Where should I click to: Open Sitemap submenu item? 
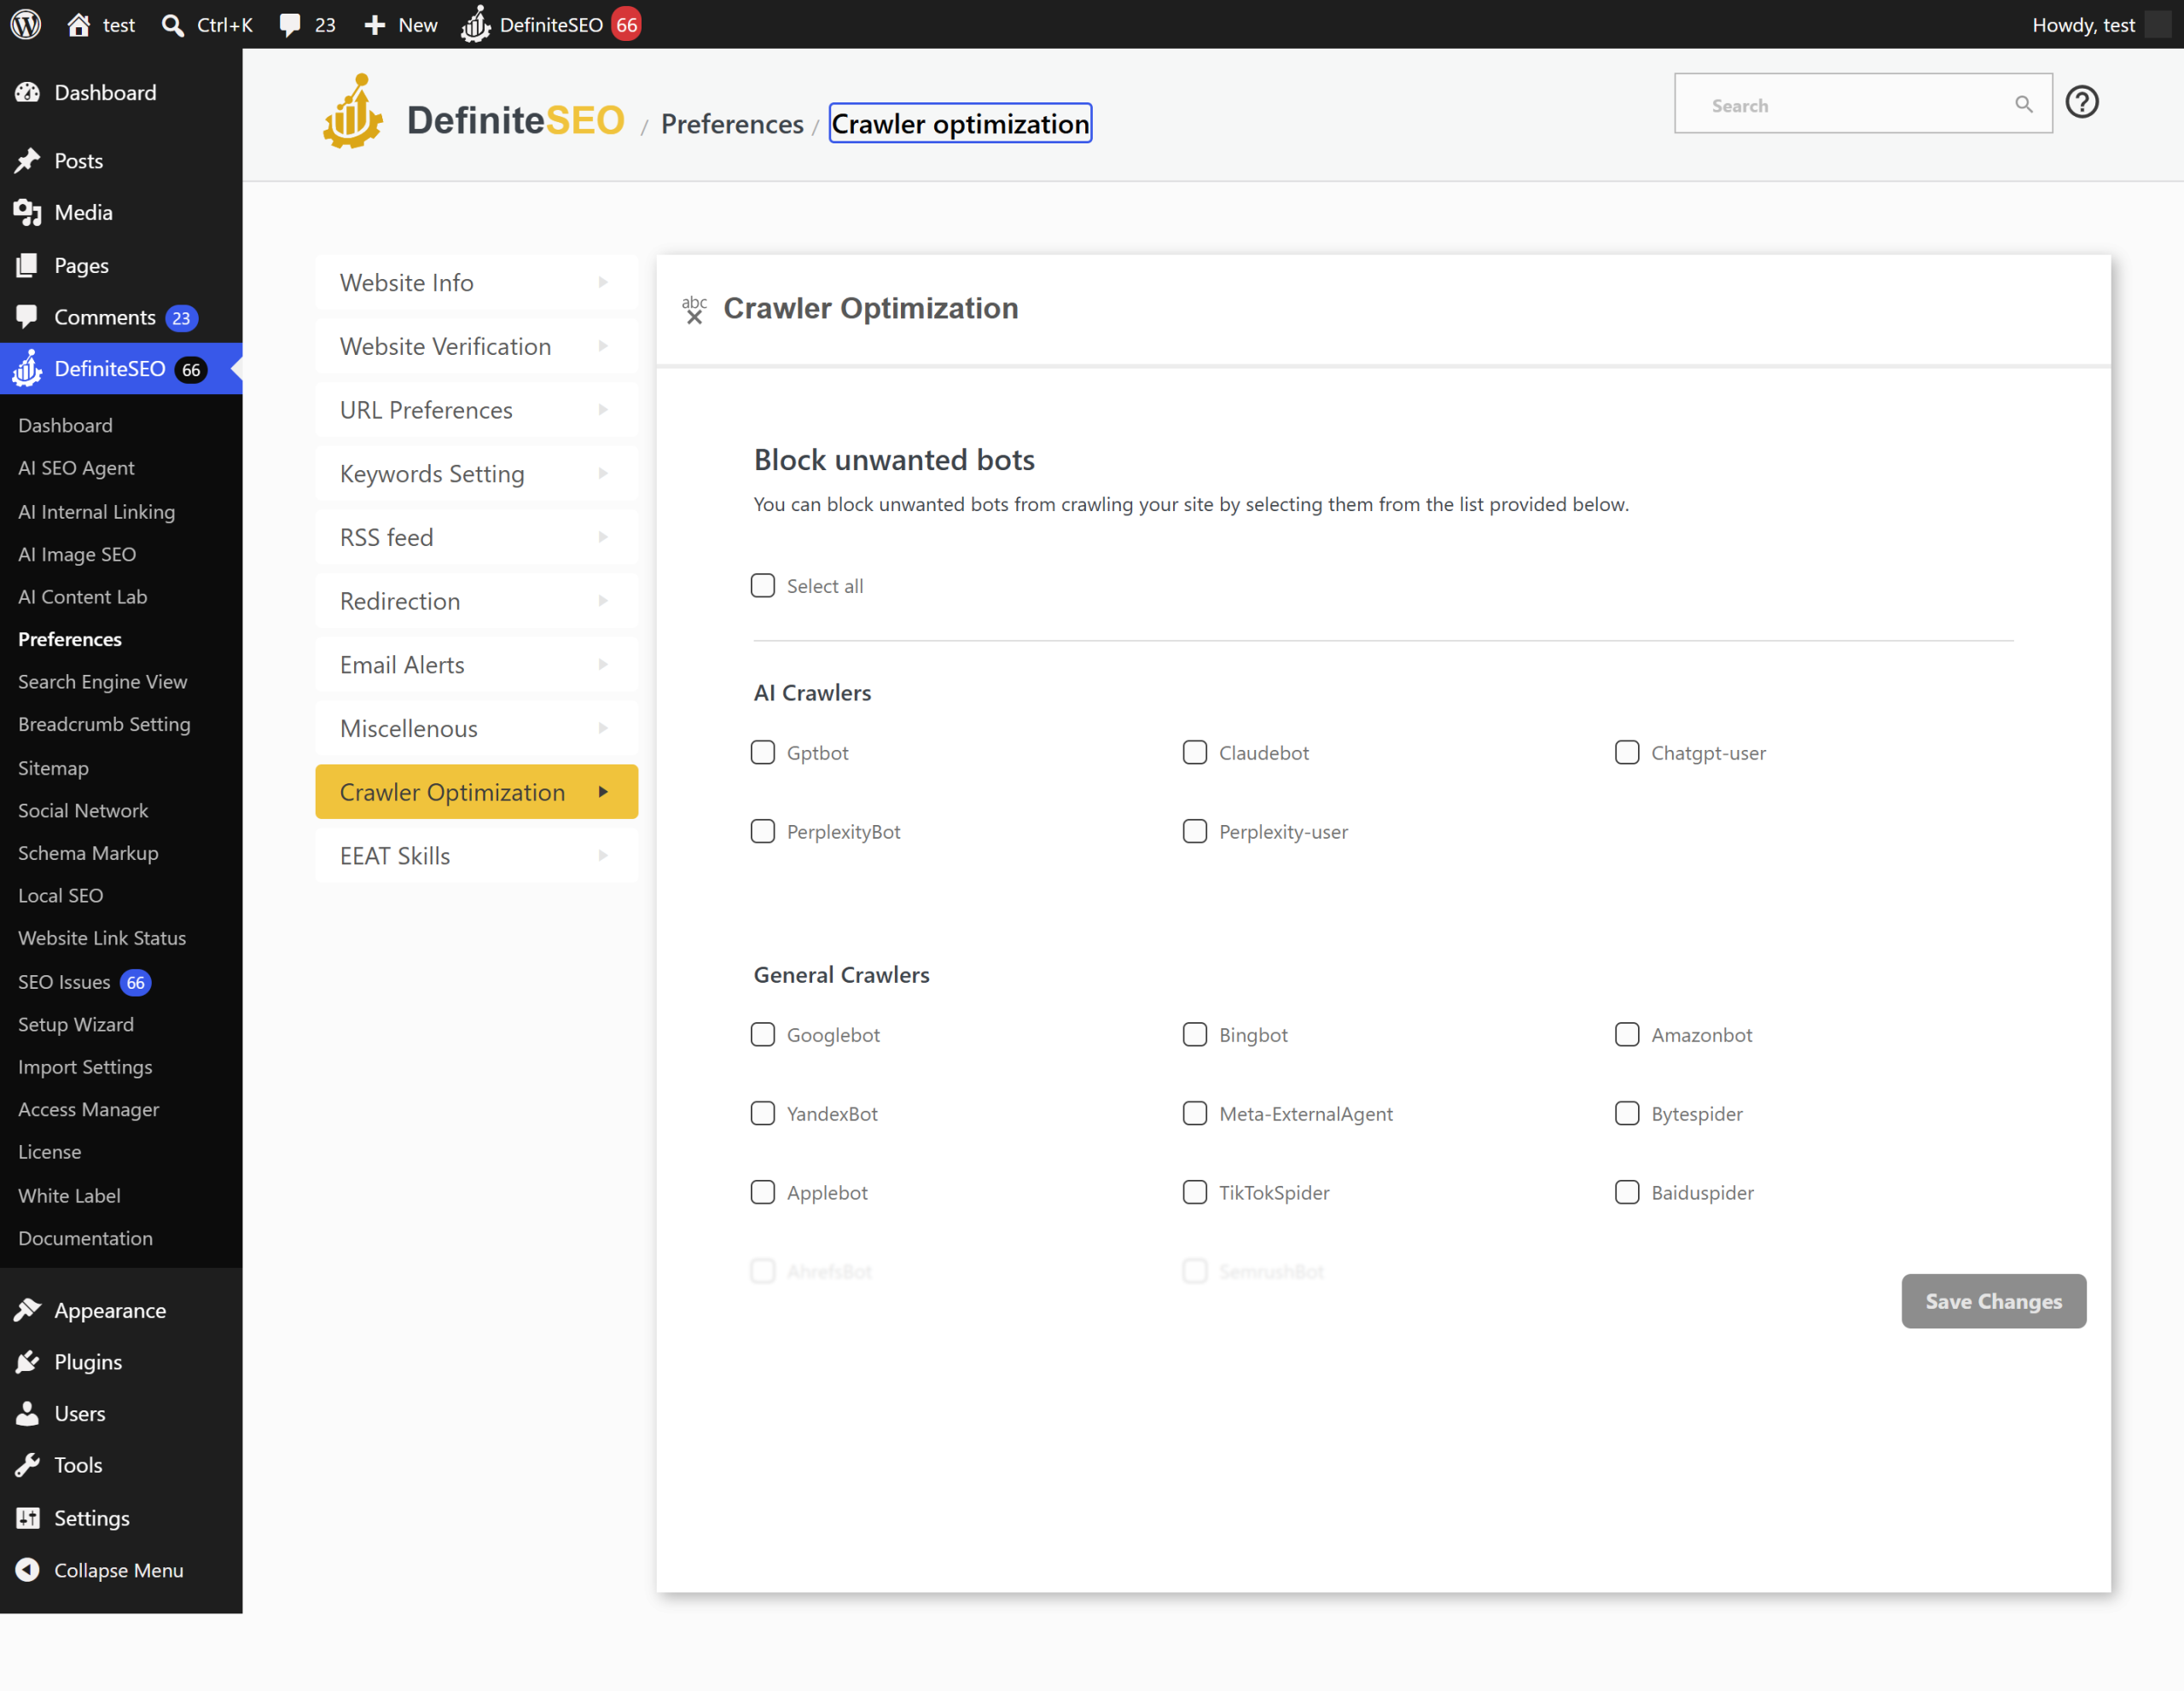click(53, 768)
